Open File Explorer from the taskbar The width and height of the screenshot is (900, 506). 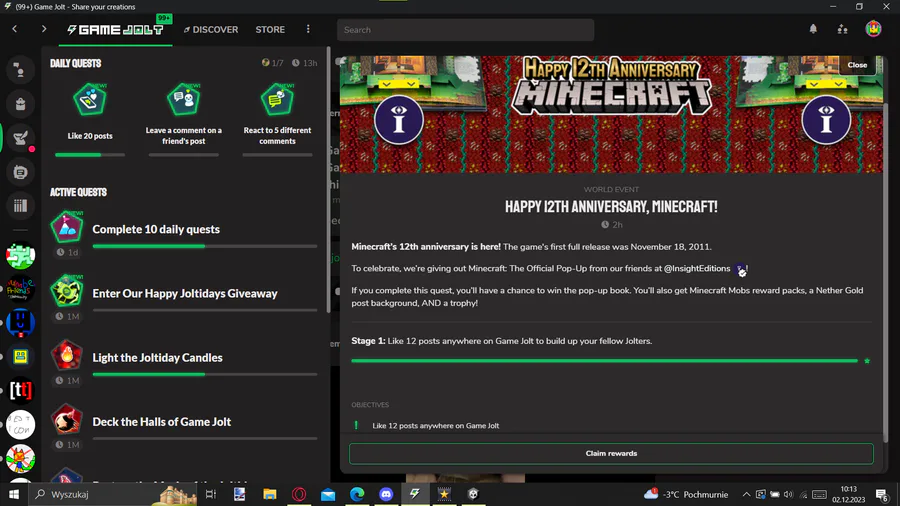(269, 494)
